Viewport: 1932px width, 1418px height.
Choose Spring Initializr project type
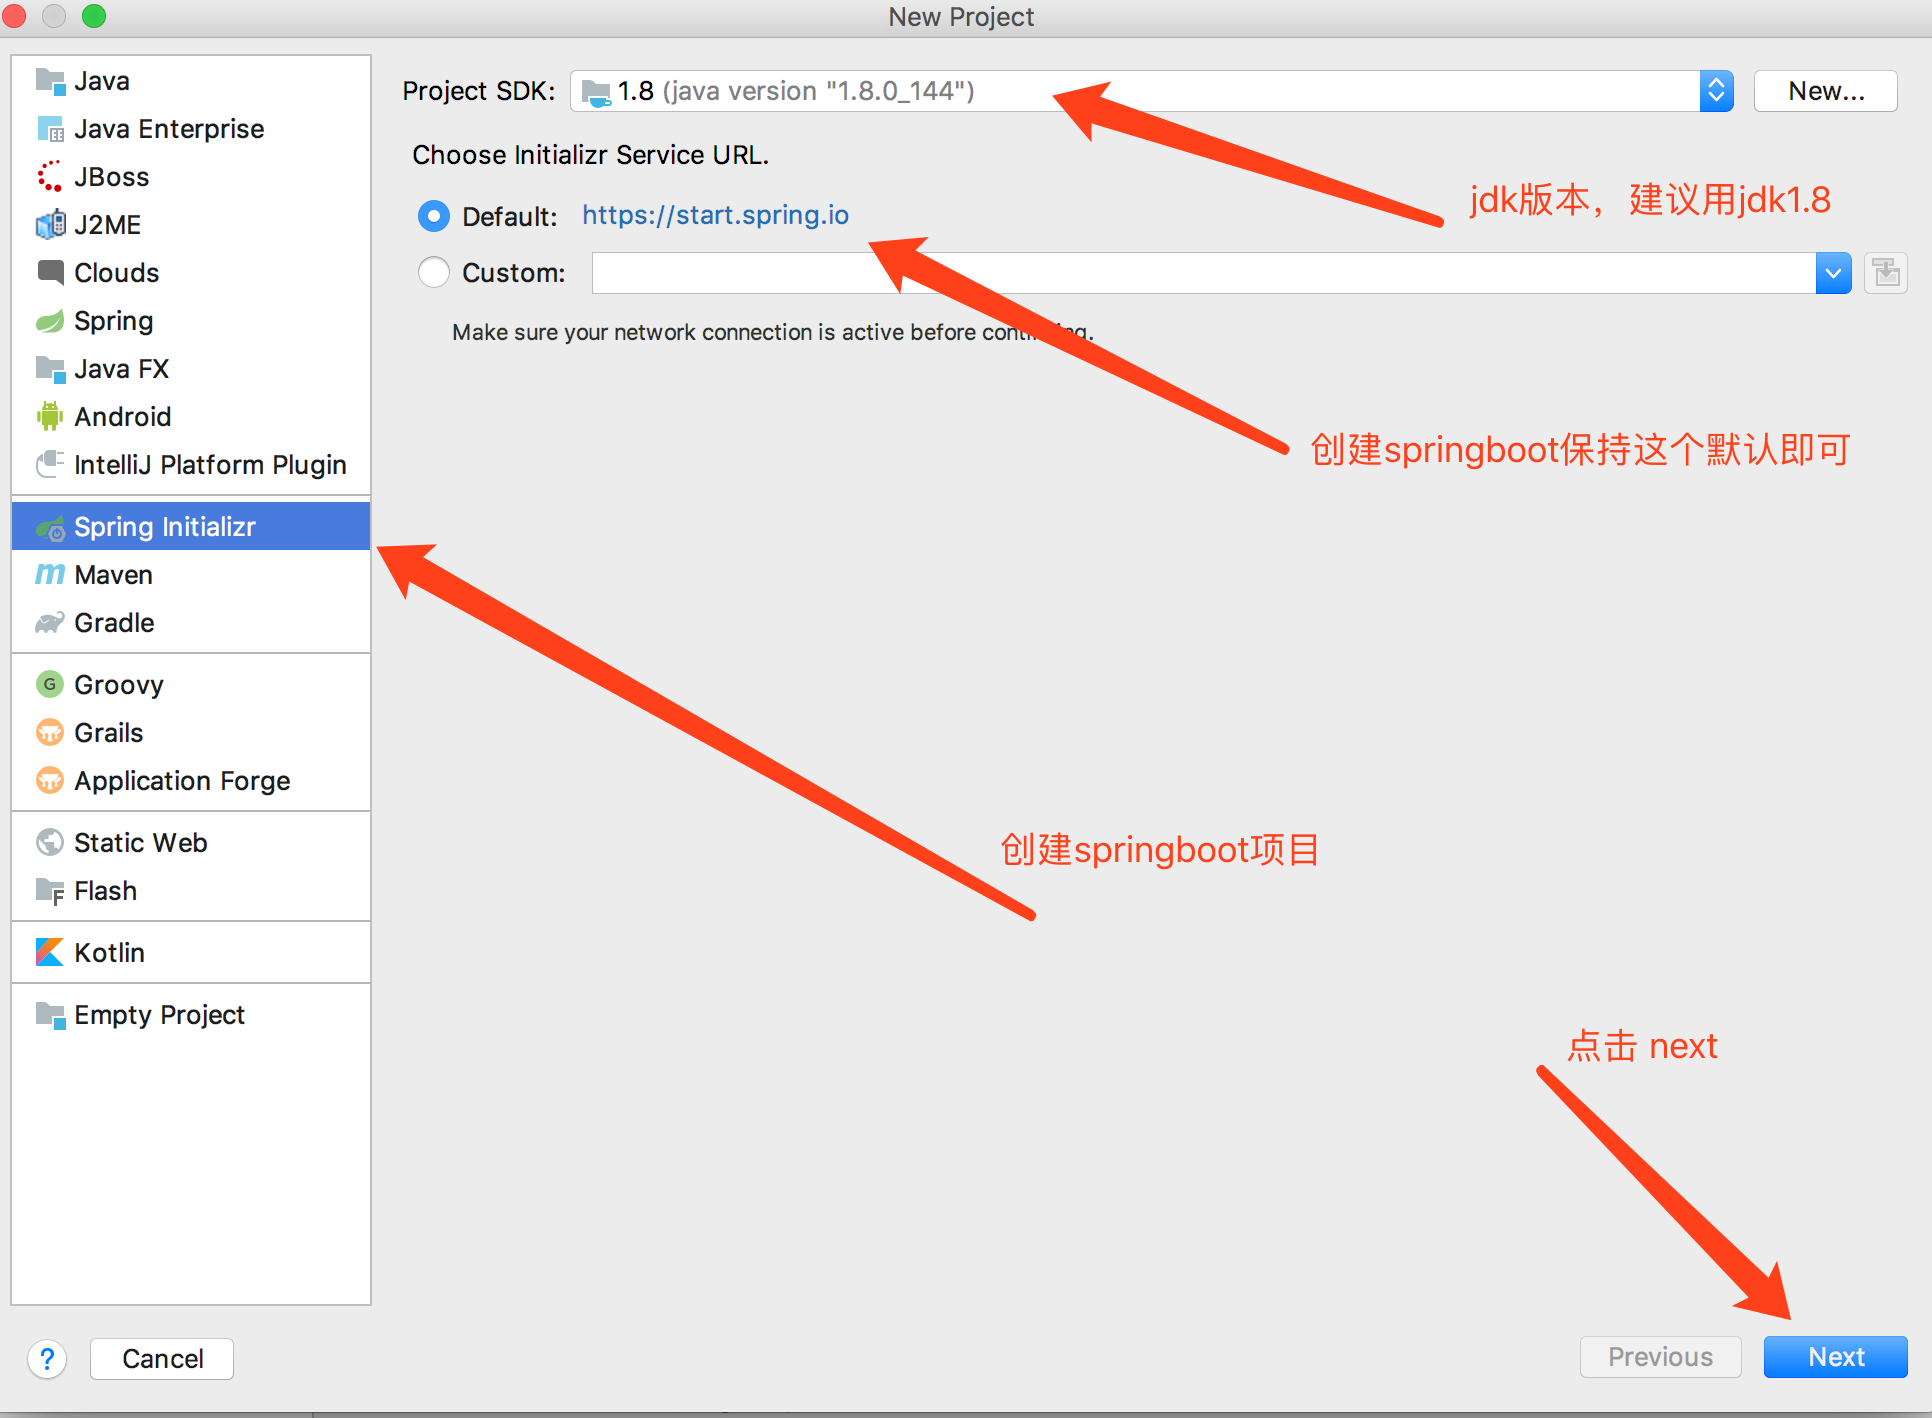[165, 527]
